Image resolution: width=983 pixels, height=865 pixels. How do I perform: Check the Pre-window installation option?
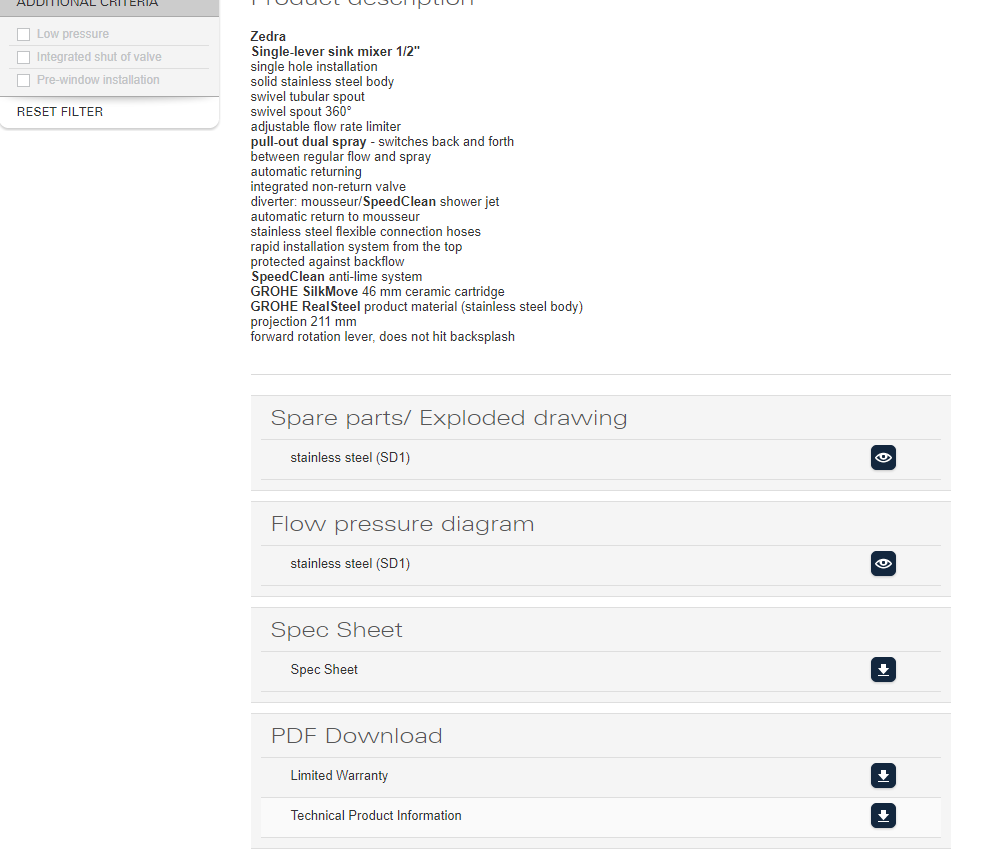point(24,81)
